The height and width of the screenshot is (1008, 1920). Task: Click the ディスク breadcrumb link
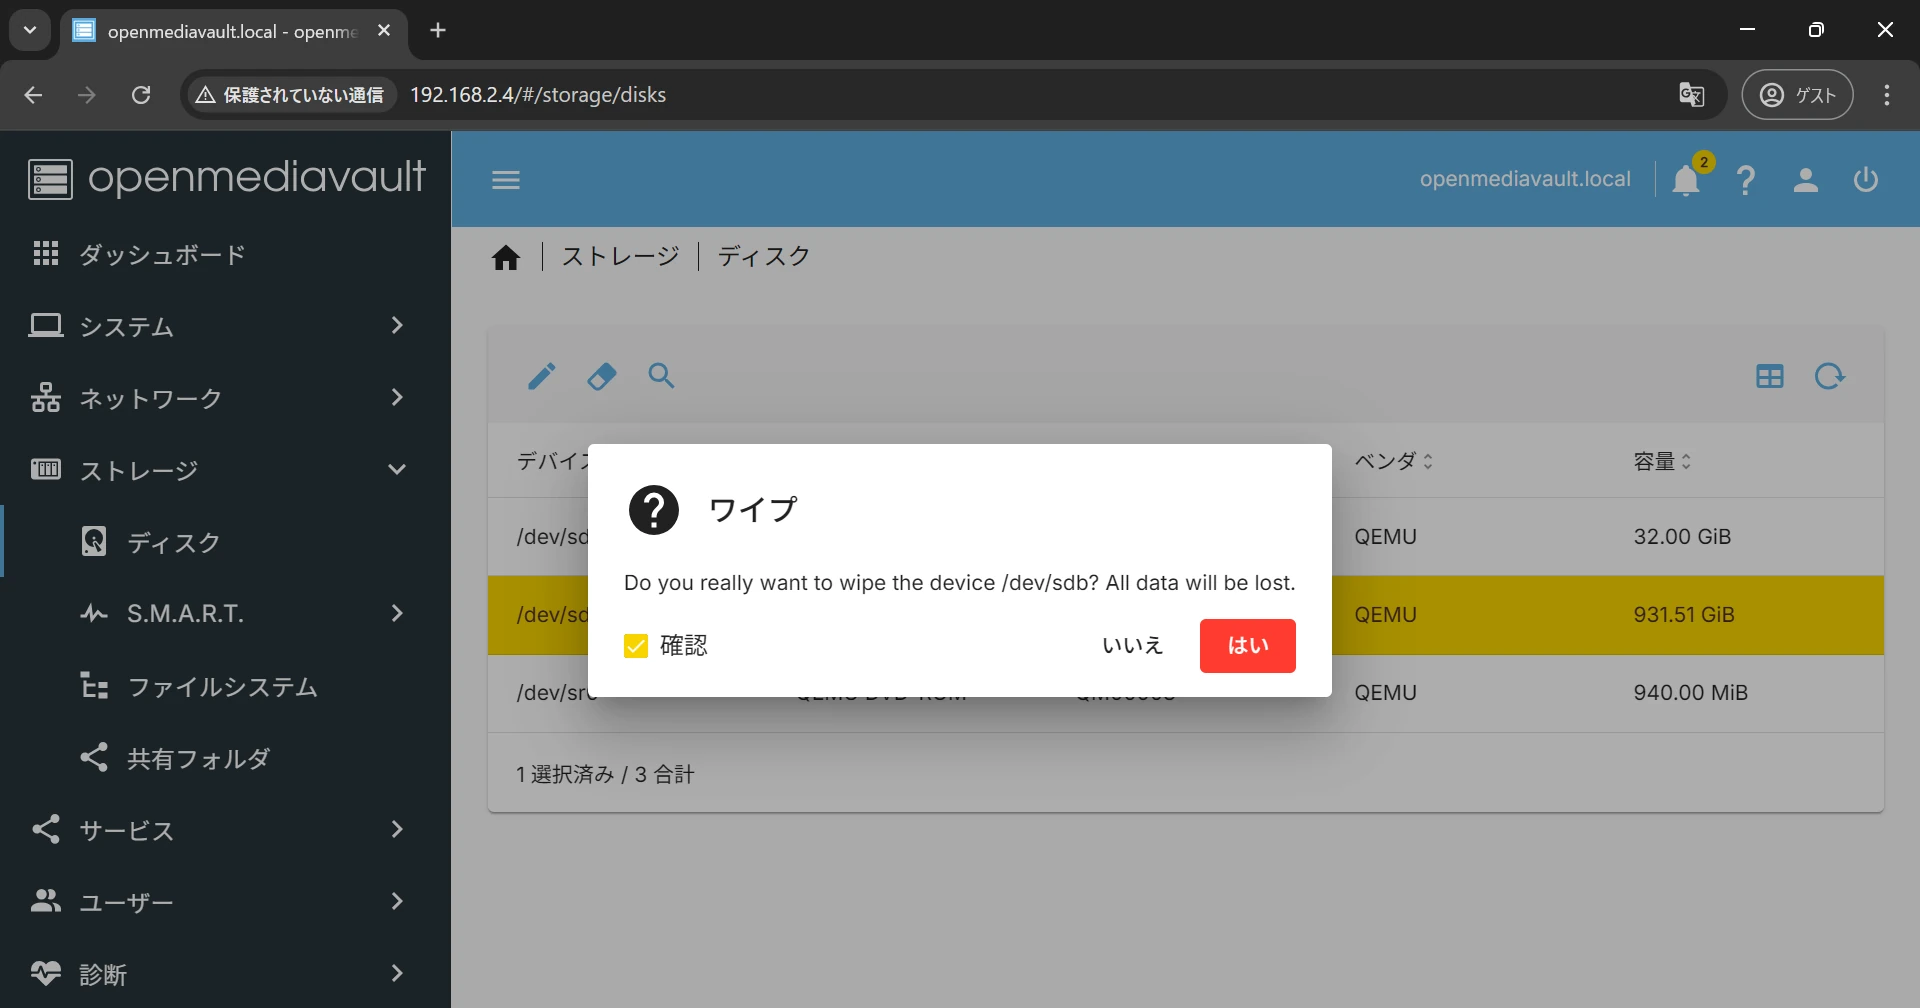click(764, 257)
